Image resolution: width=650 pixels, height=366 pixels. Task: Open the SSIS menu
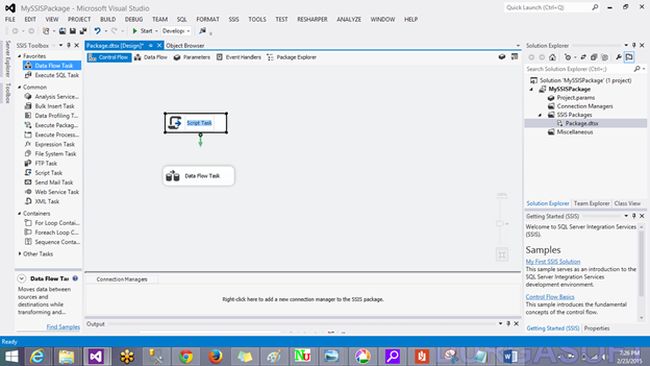pyautogui.click(x=234, y=19)
